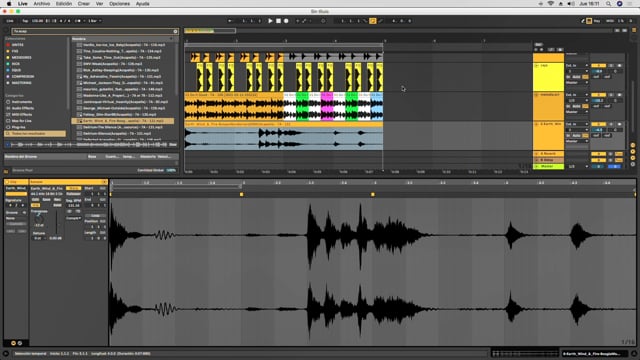Select the Rick_Astley-Sleeping acapella file
This screenshot has height=360, width=640.
[122, 70]
